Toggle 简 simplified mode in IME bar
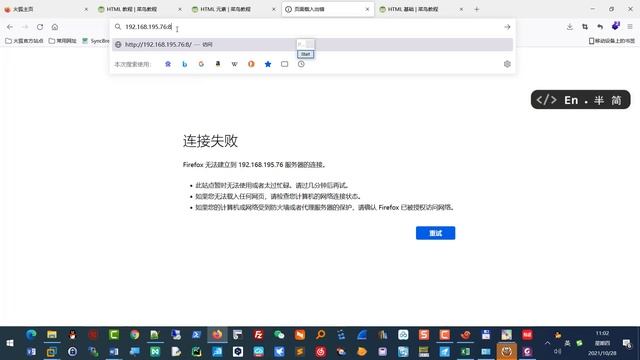 [x=616, y=100]
